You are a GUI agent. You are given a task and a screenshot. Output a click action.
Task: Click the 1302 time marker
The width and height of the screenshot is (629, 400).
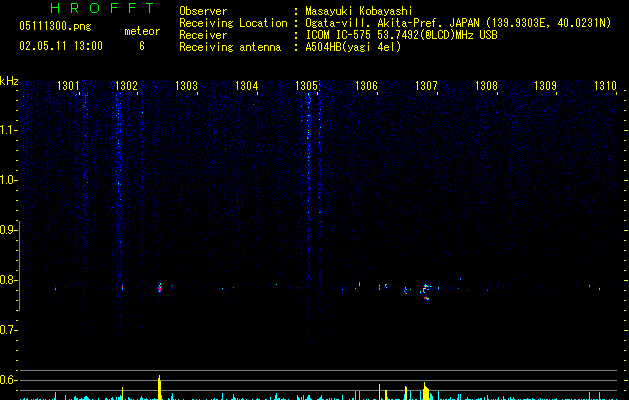pos(126,86)
